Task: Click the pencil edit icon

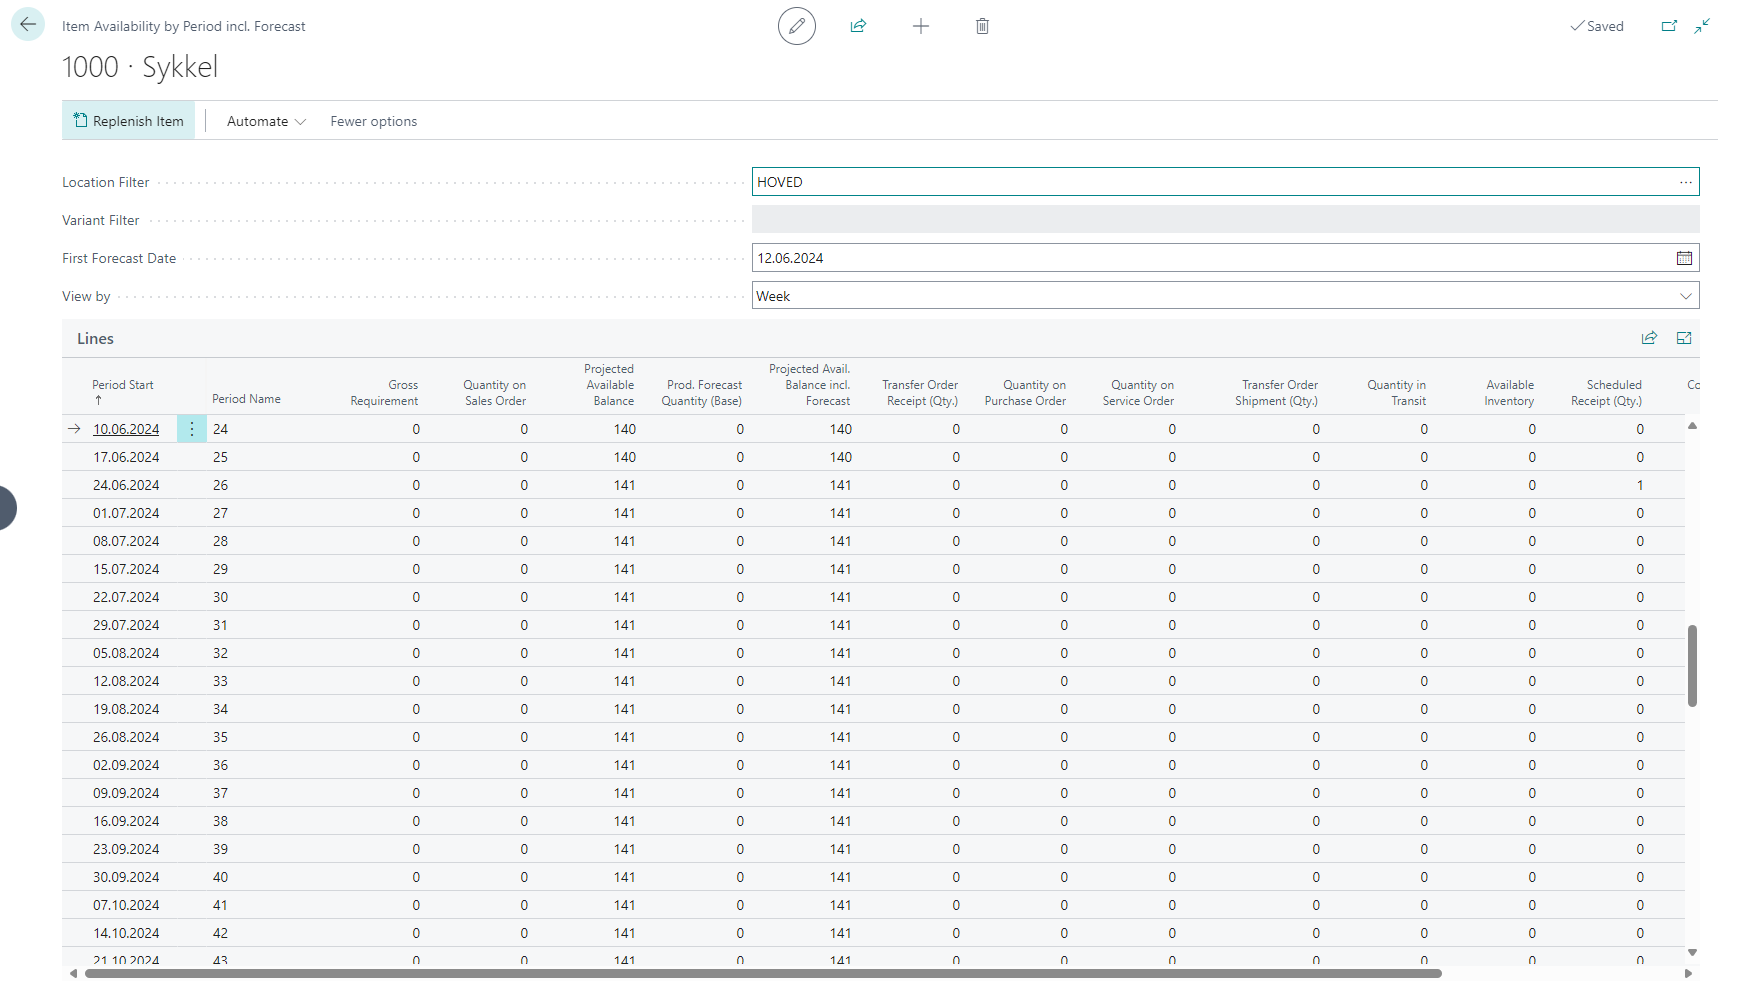Action: click(796, 26)
